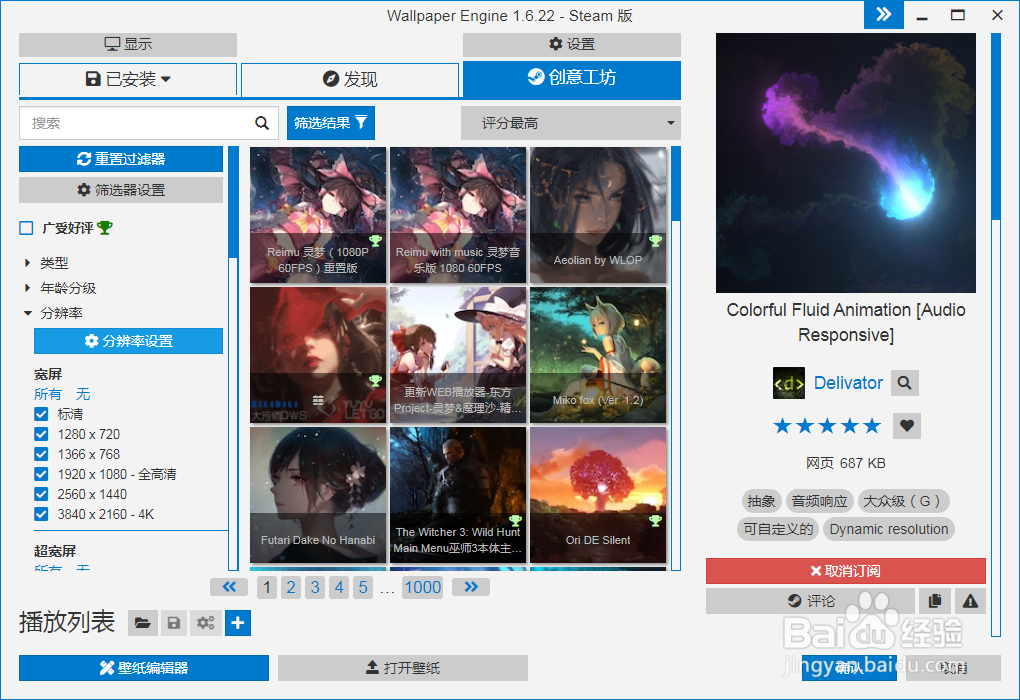The height and width of the screenshot is (700, 1020).
Task: Go to page 3
Action: [x=315, y=587]
